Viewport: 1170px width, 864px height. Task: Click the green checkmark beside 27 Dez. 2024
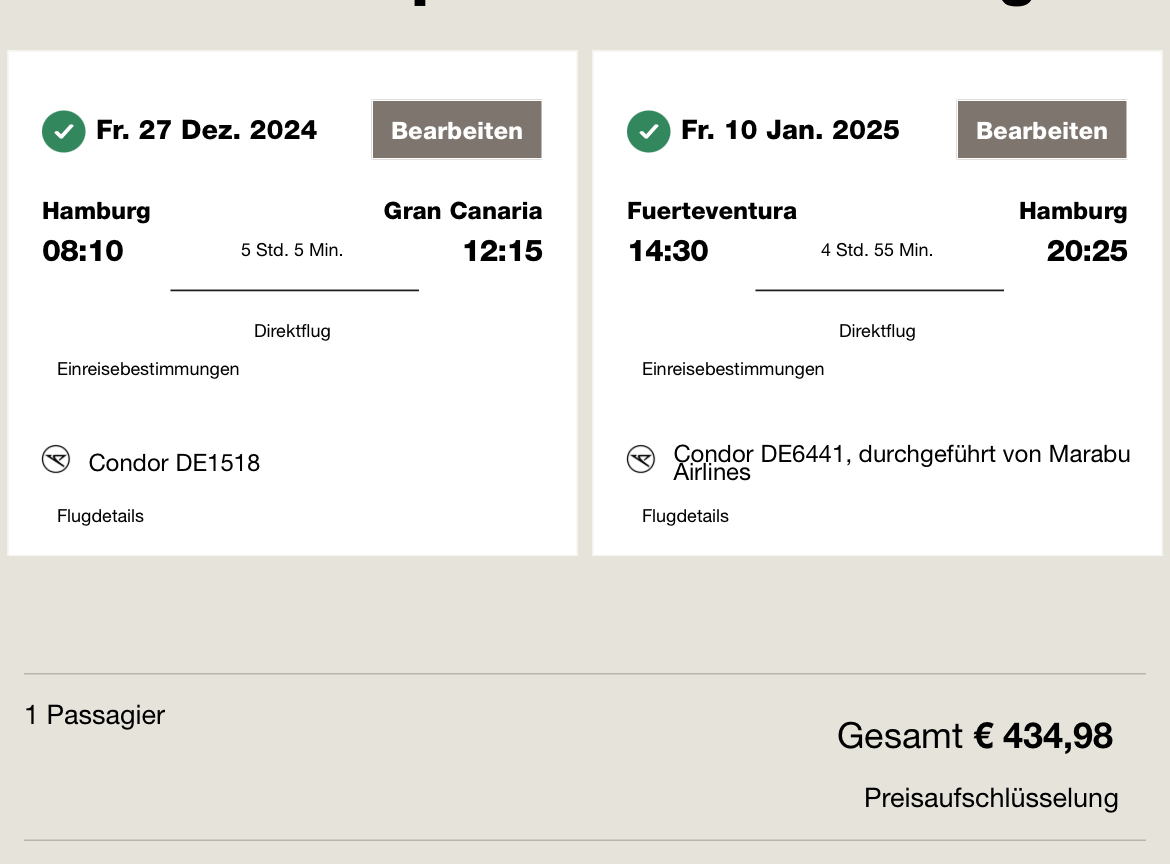(64, 131)
